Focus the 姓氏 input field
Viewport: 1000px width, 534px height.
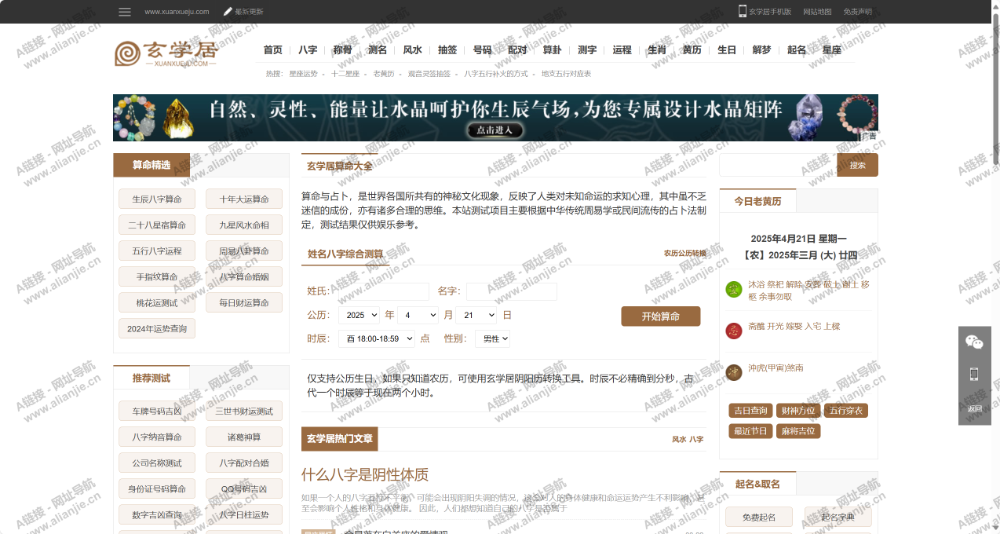tap(381, 292)
